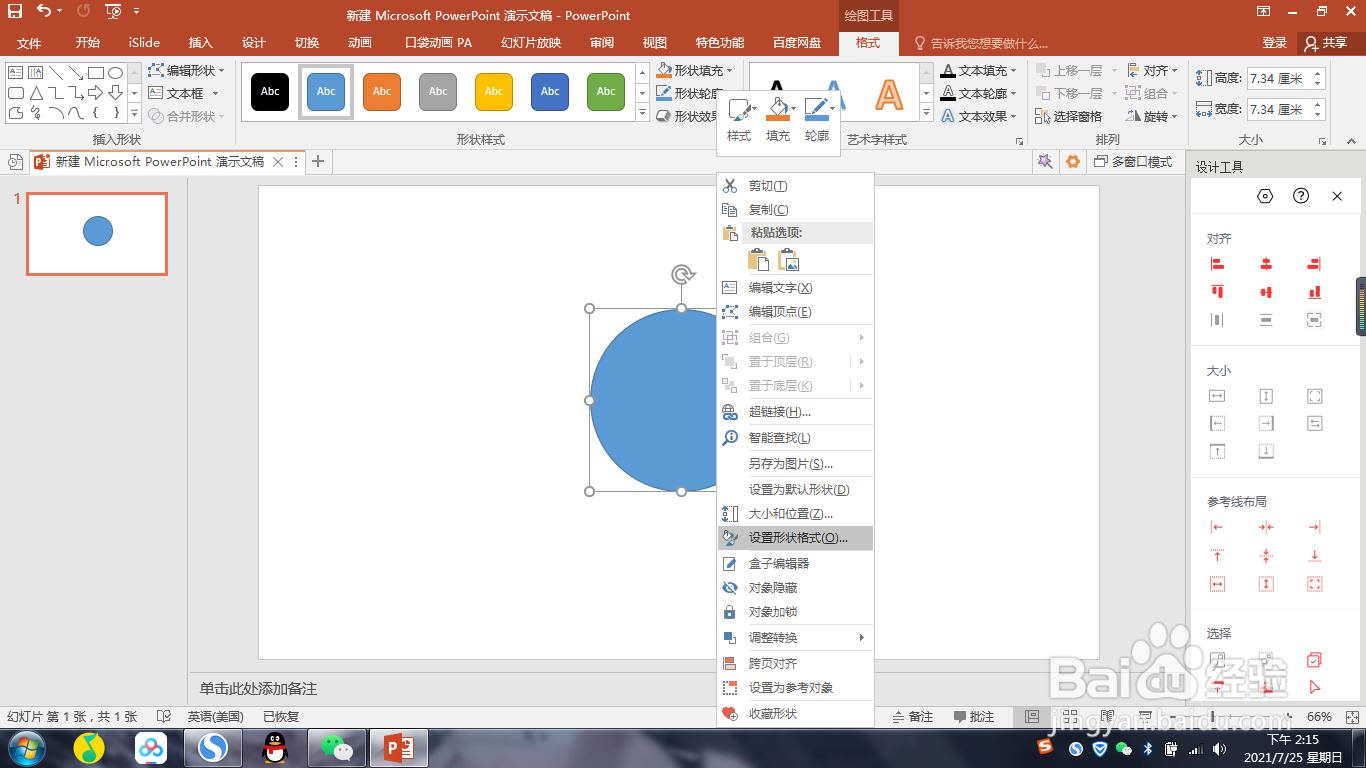Select slide 1 thumbnail

(x=97, y=234)
